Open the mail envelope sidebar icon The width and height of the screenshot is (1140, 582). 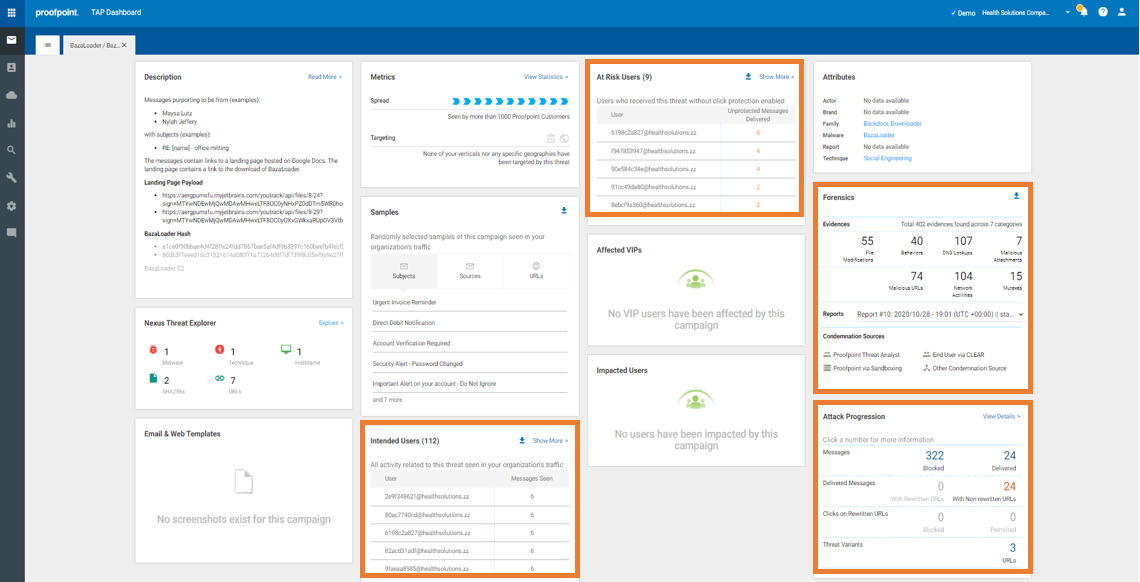pyautogui.click(x=12, y=40)
